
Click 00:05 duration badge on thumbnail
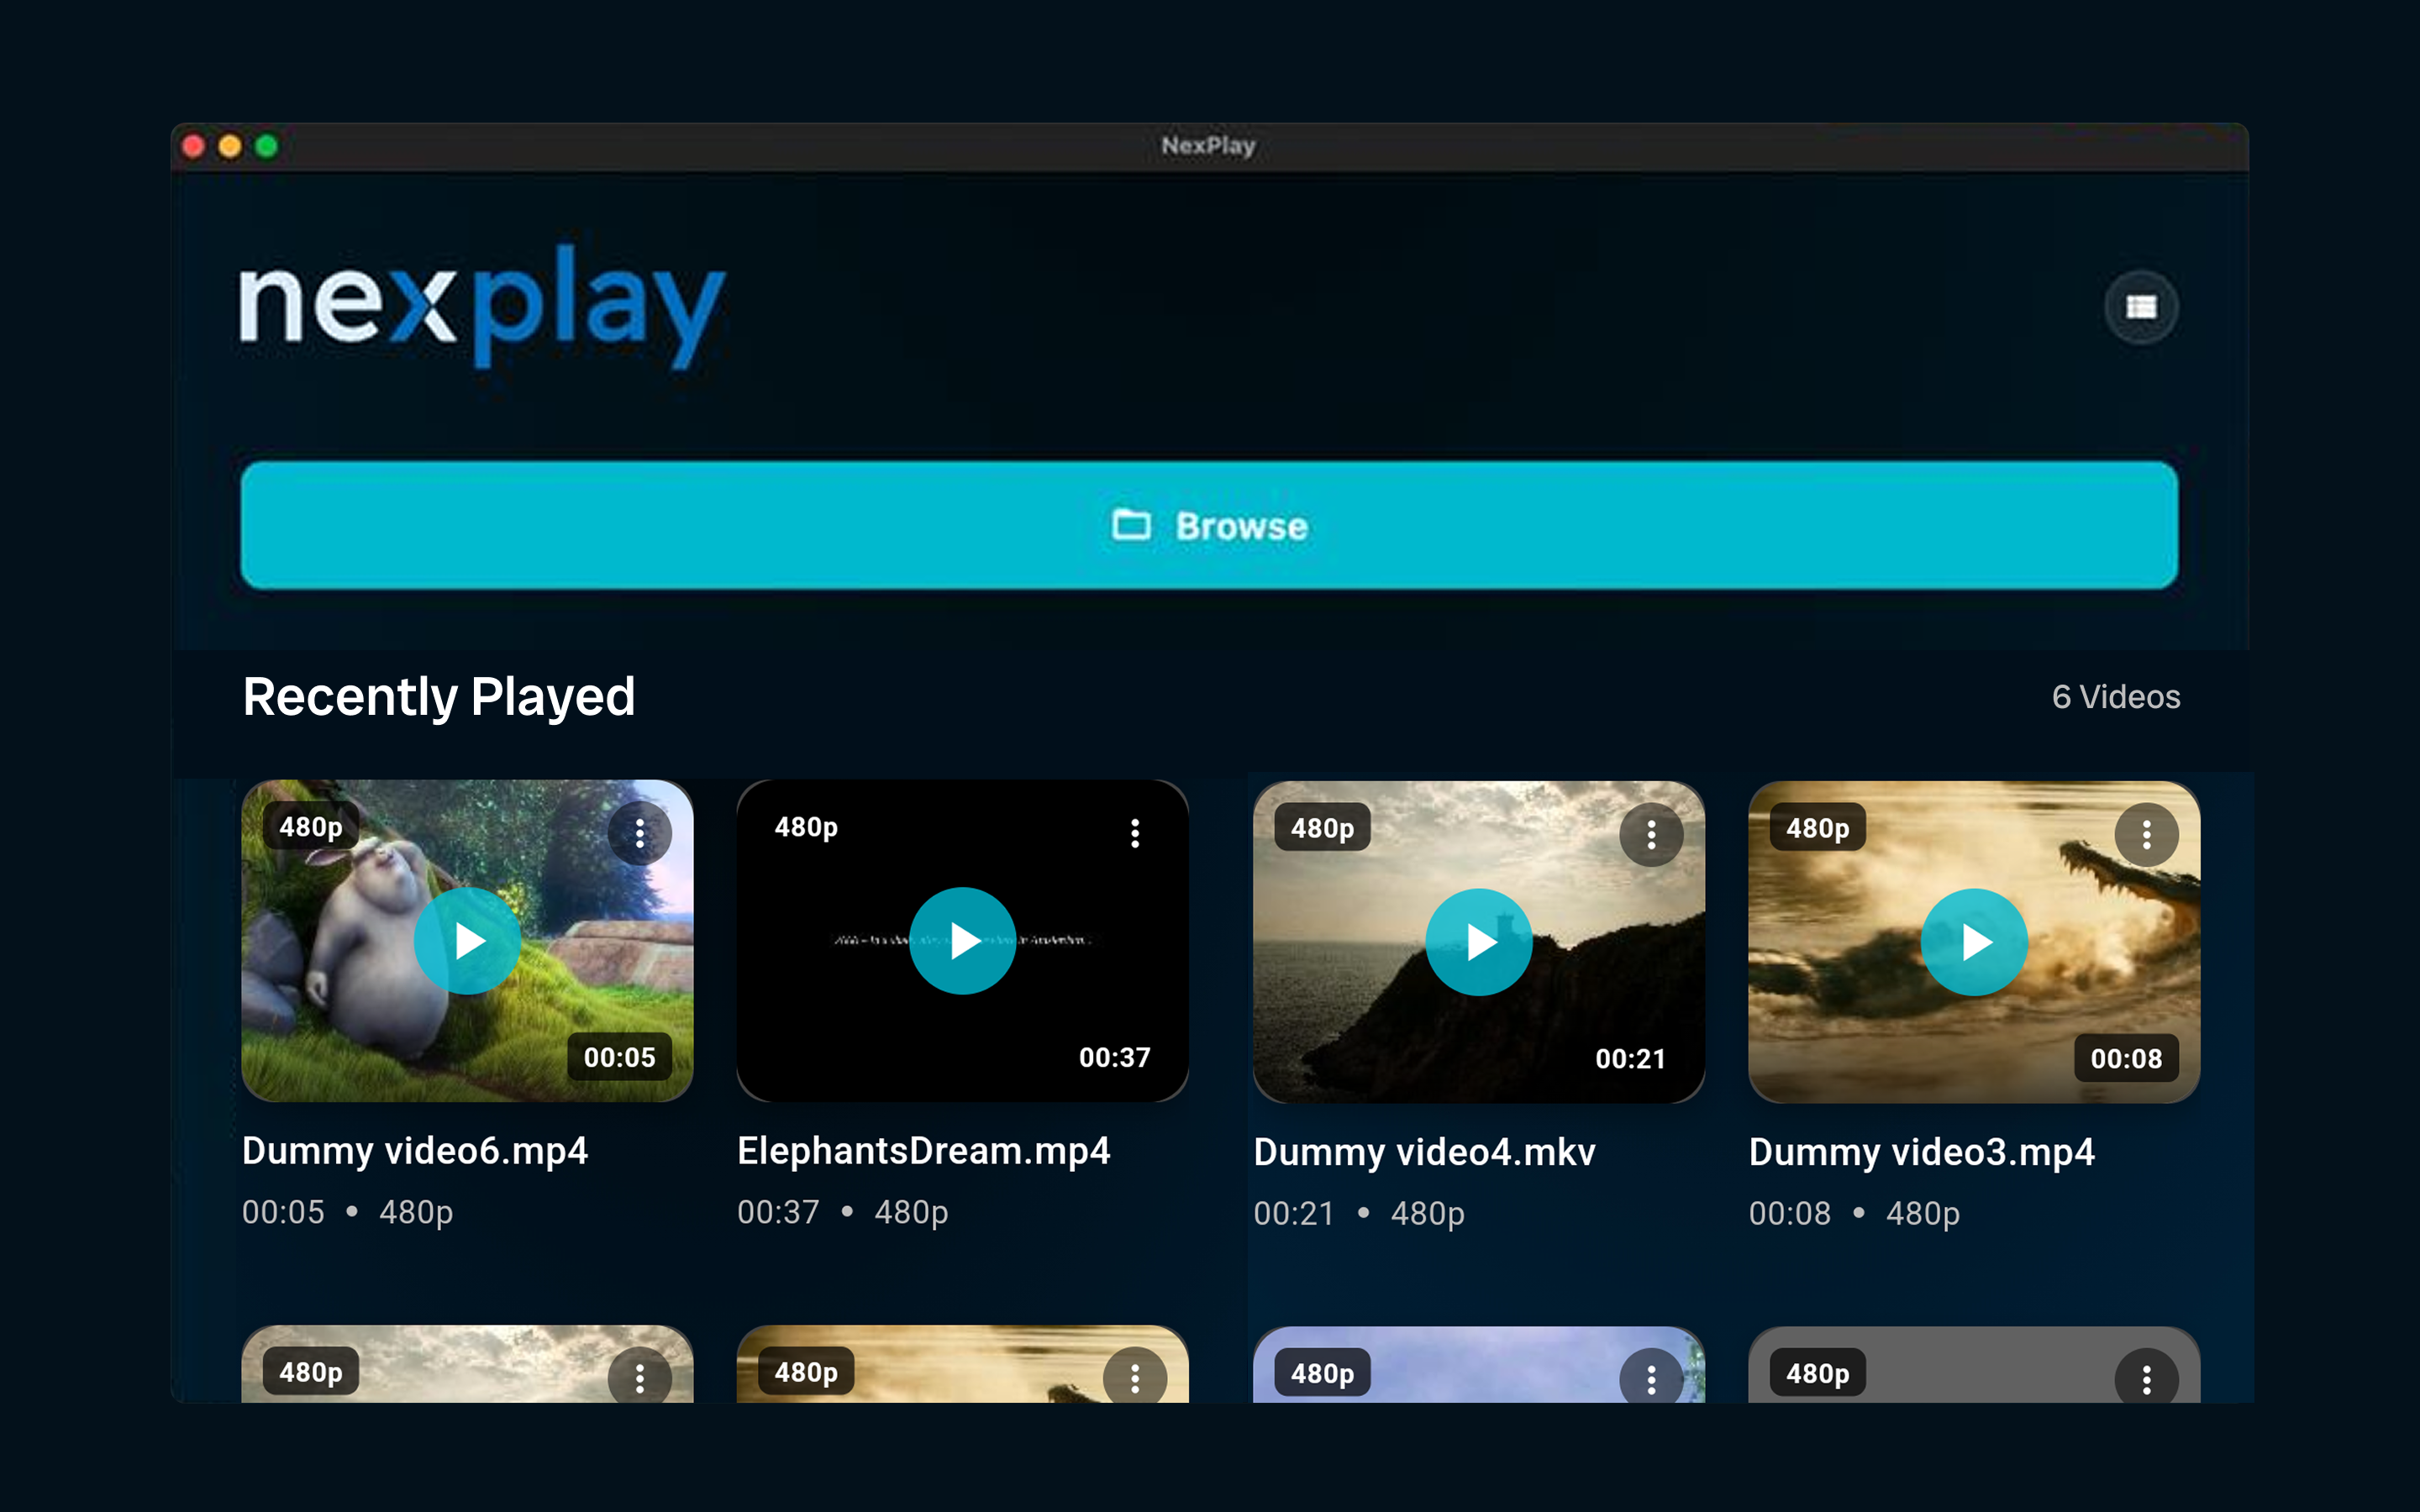pyautogui.click(x=619, y=1057)
